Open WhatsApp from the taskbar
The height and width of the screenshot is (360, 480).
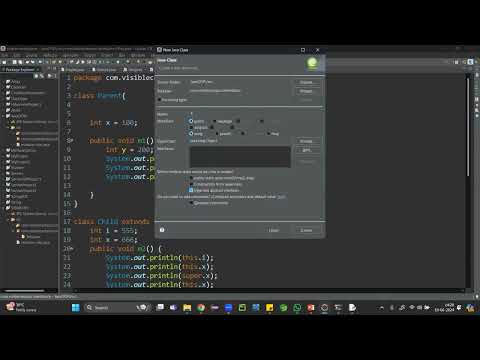297,307
